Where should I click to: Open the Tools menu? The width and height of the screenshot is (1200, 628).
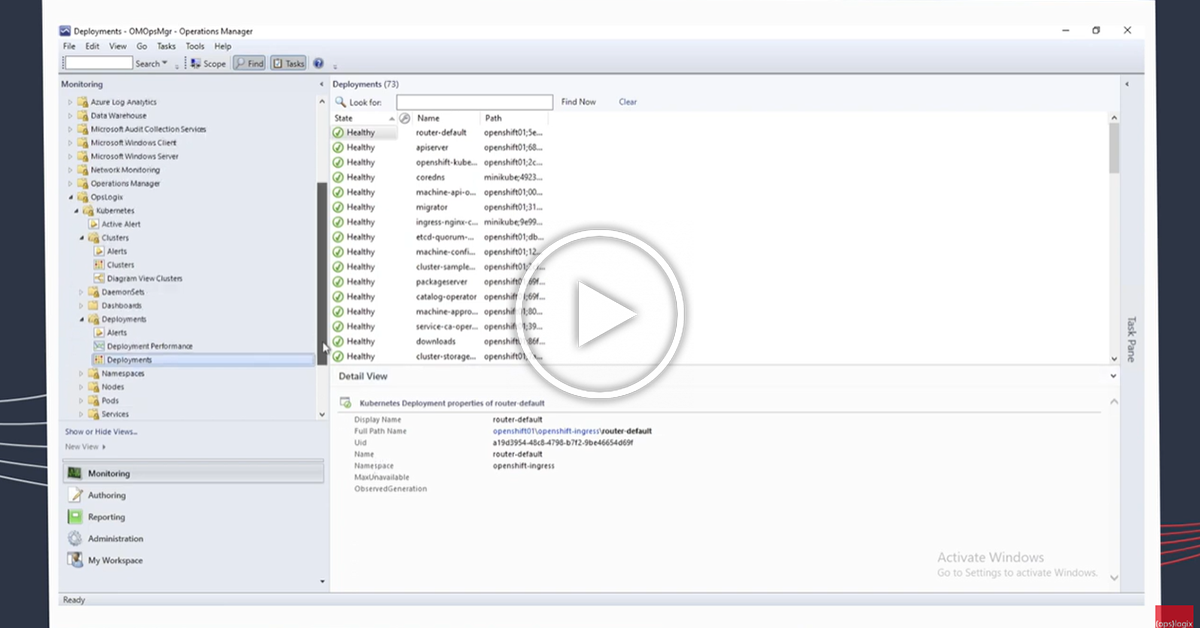point(195,46)
